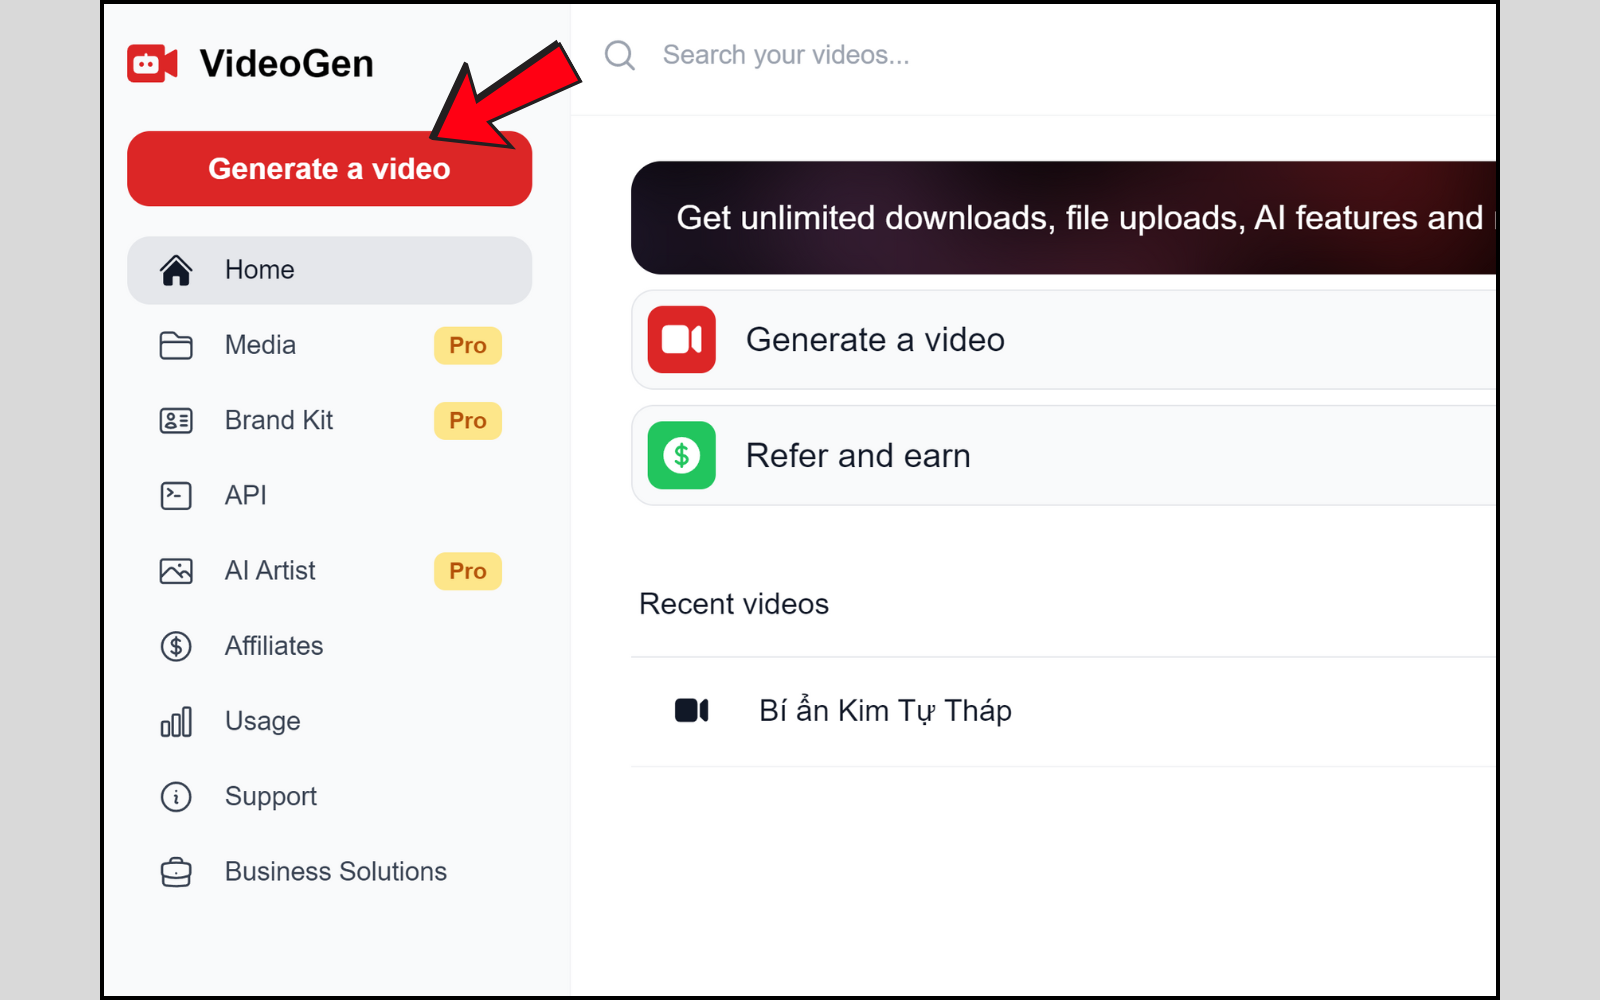Click the Home house icon
Screen dimensions: 1600x1000
click(176, 270)
